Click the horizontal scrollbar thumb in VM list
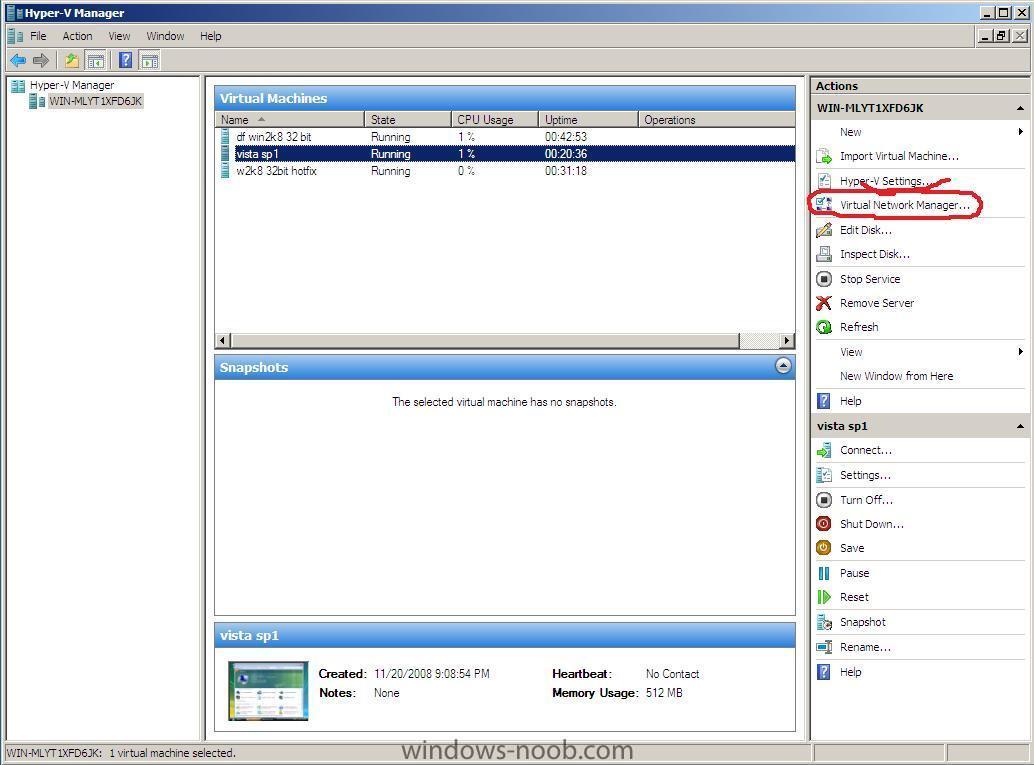Image resolution: width=1034 pixels, height=765 pixels. [485, 340]
